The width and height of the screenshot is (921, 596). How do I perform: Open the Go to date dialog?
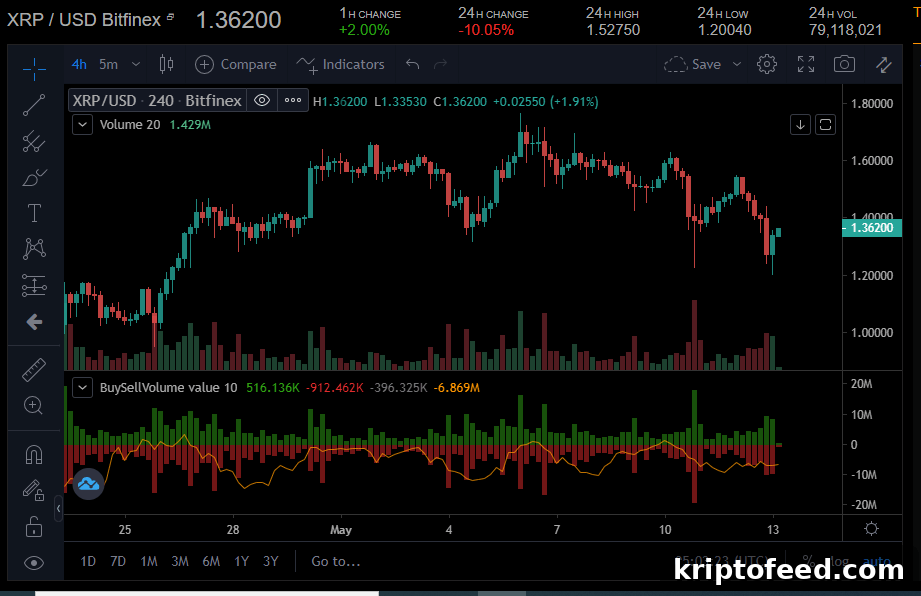point(335,561)
